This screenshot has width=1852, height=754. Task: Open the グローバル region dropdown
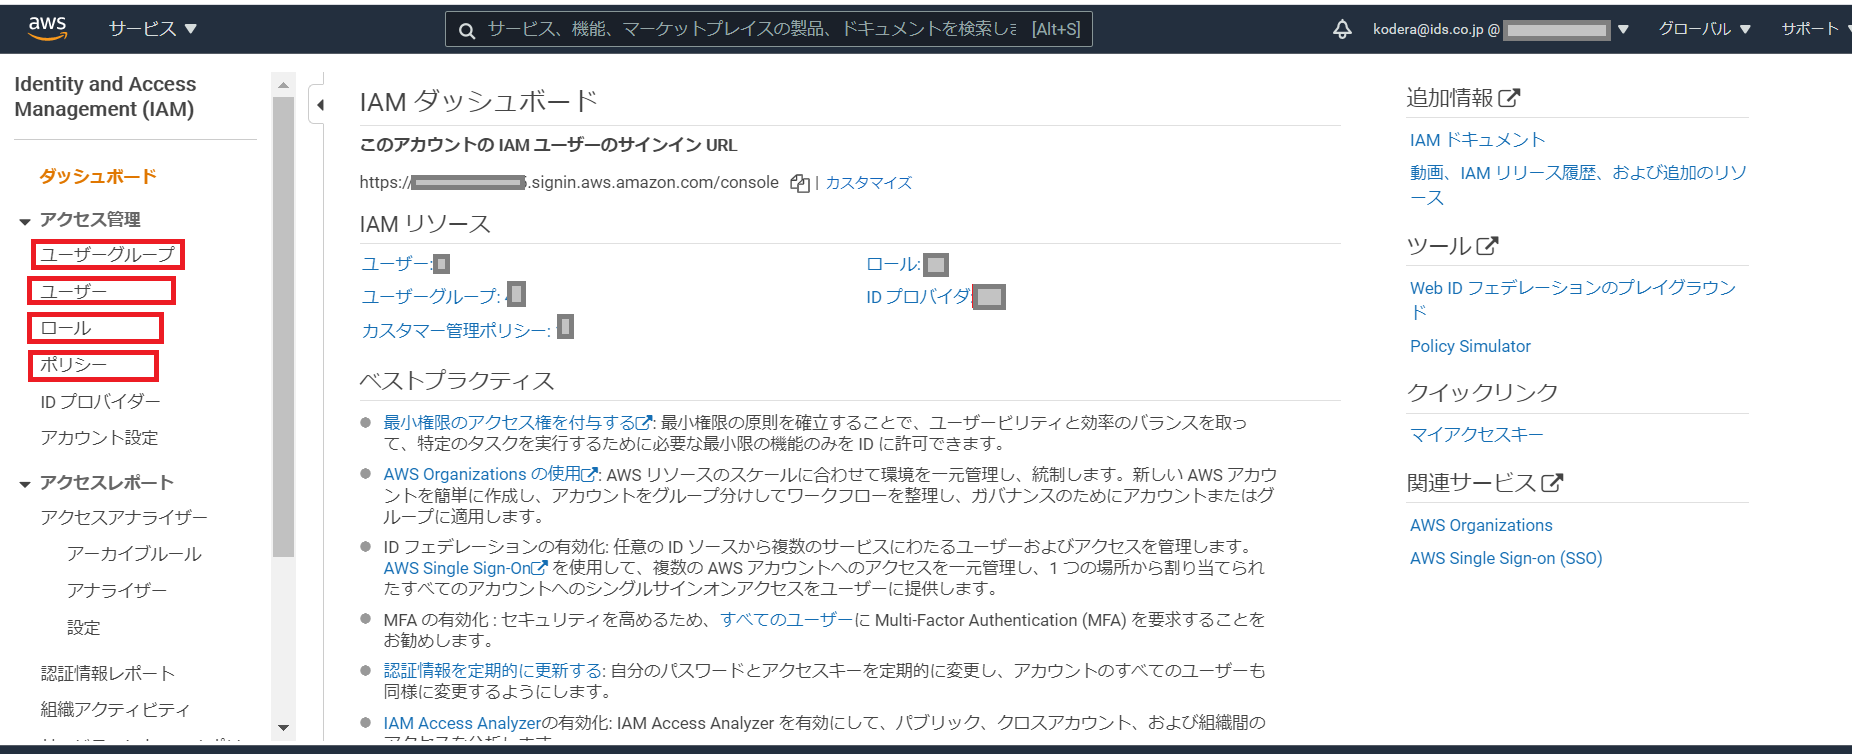[x=1704, y=29]
